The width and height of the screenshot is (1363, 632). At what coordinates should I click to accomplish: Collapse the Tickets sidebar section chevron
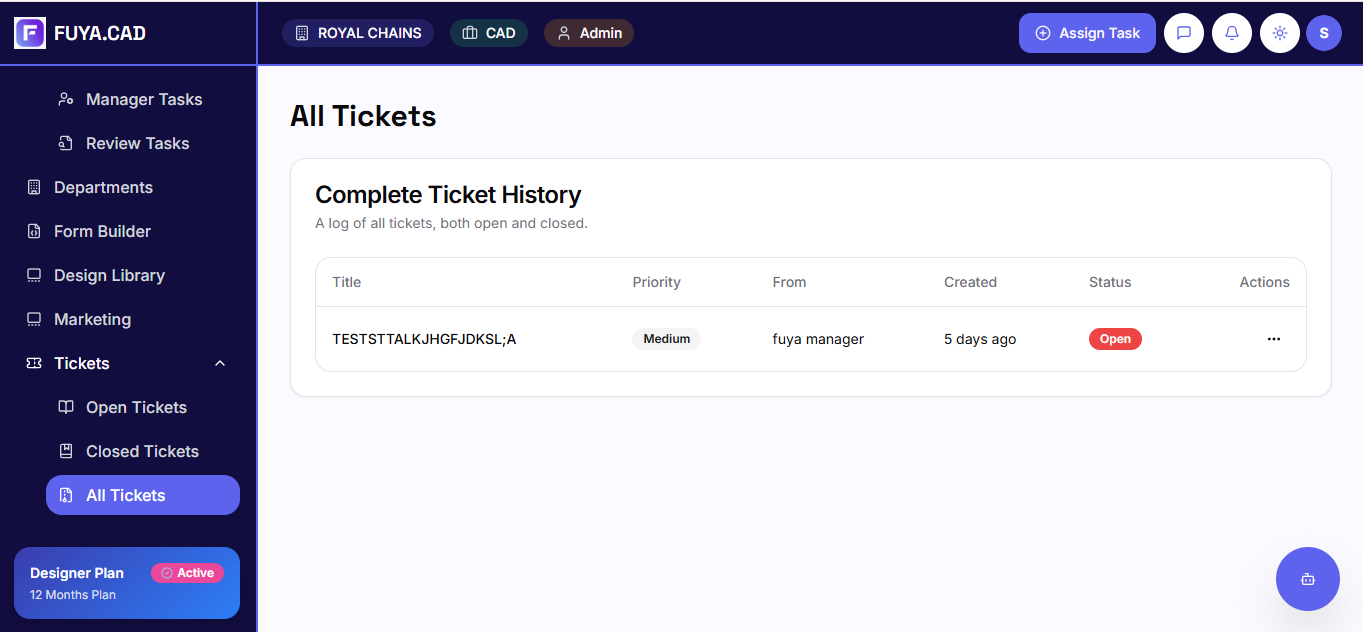coord(220,363)
